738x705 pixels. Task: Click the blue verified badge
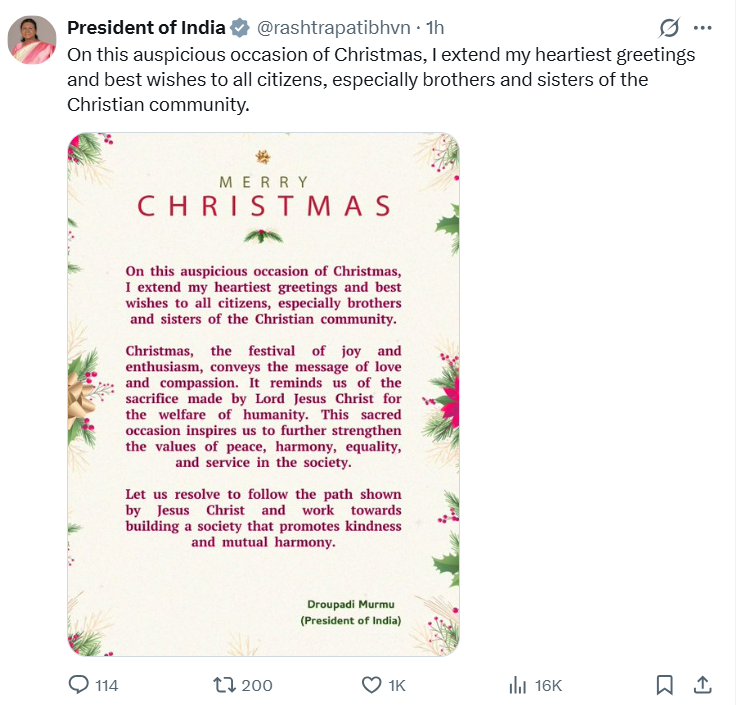240,27
